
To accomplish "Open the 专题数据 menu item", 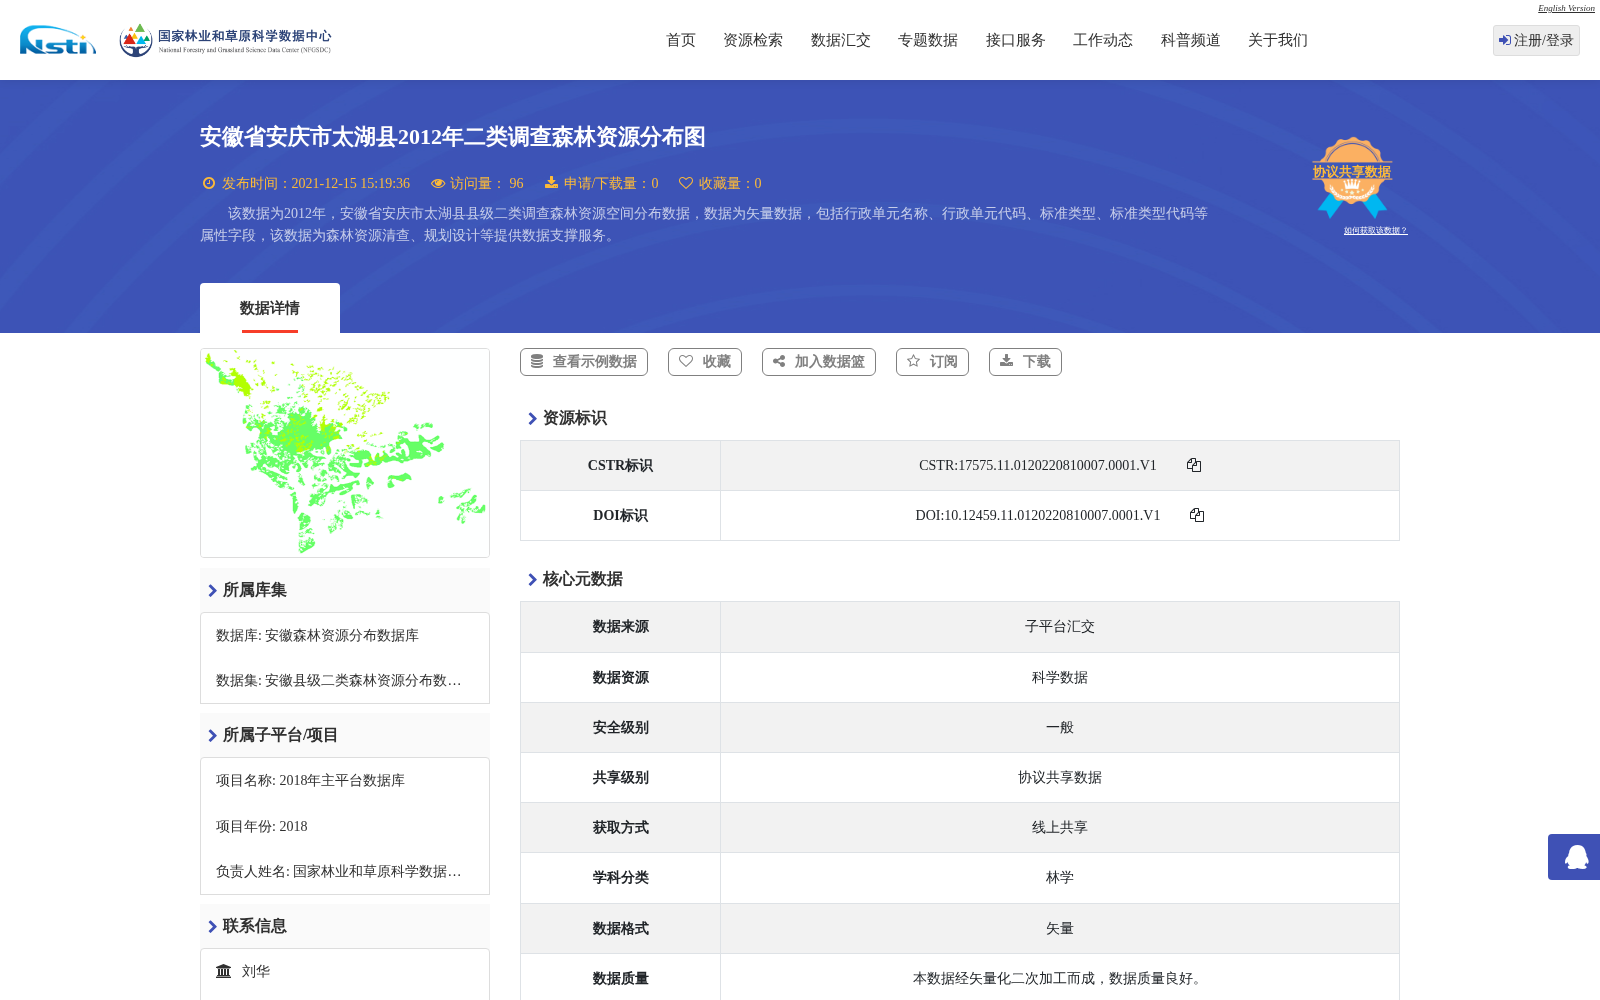I will (928, 40).
